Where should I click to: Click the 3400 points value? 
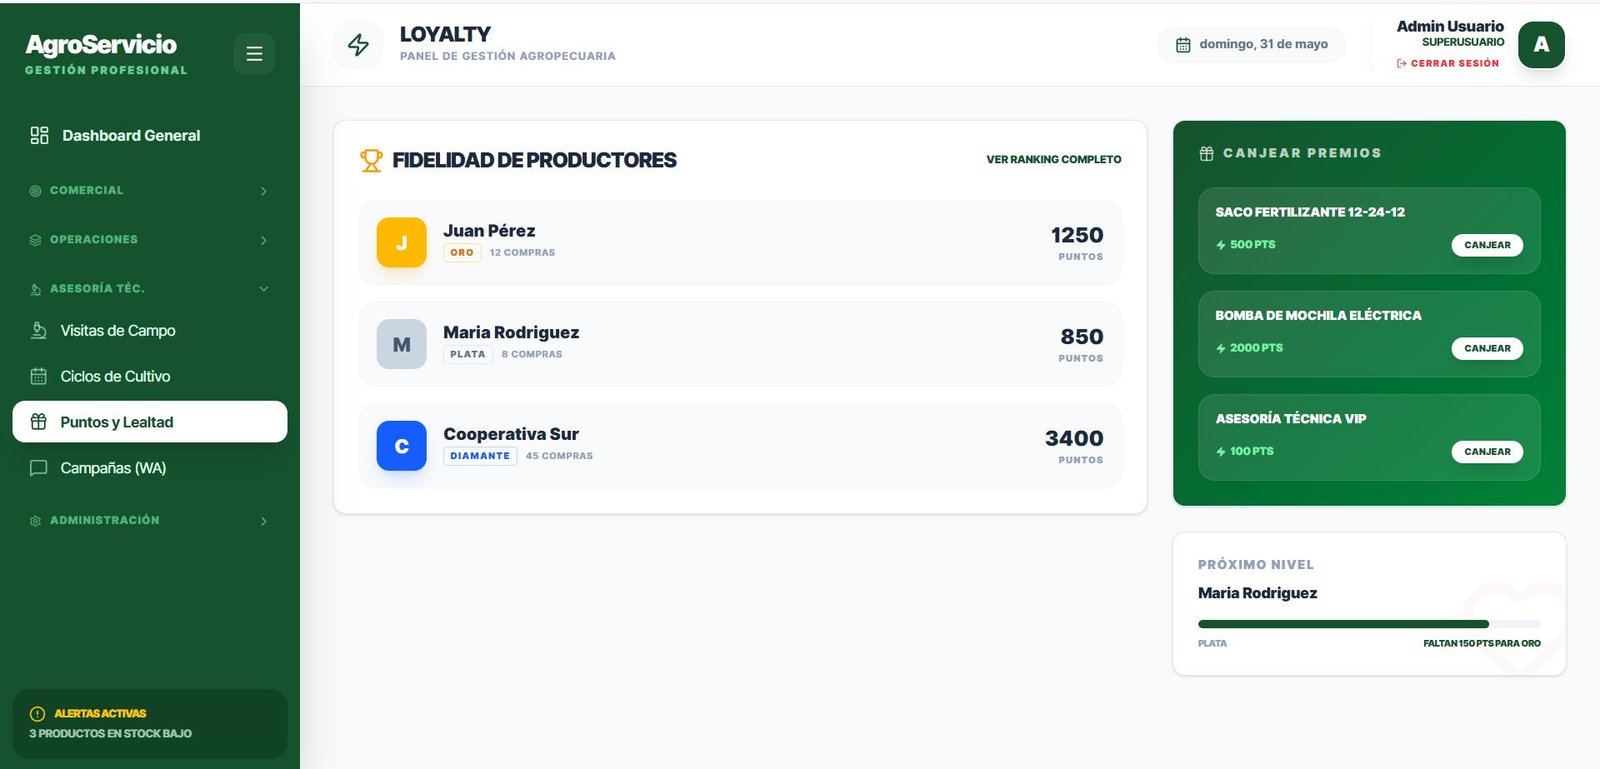[x=1074, y=438]
